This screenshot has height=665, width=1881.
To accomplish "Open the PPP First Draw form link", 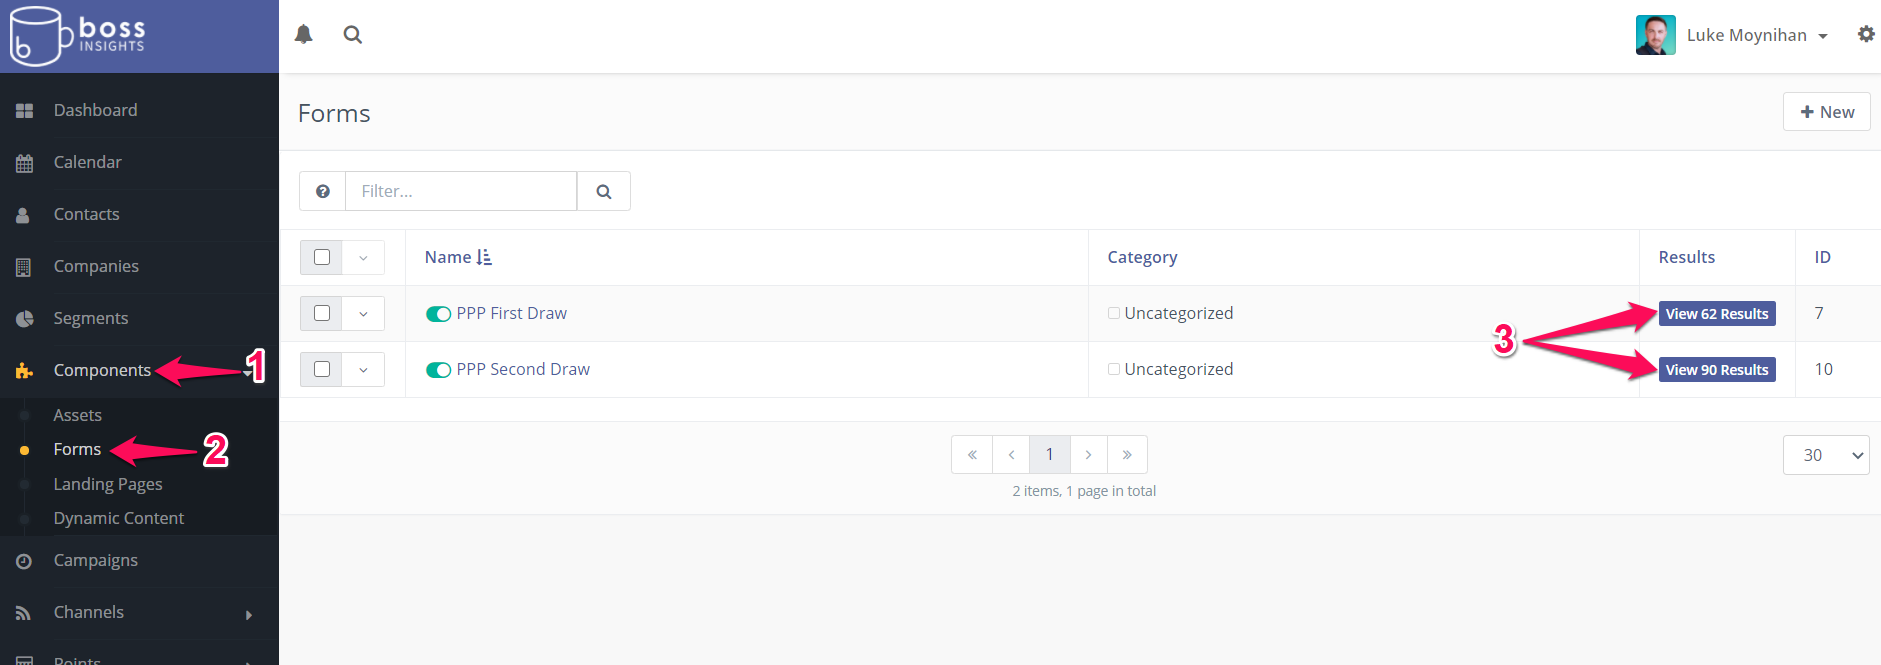I will click(512, 313).
